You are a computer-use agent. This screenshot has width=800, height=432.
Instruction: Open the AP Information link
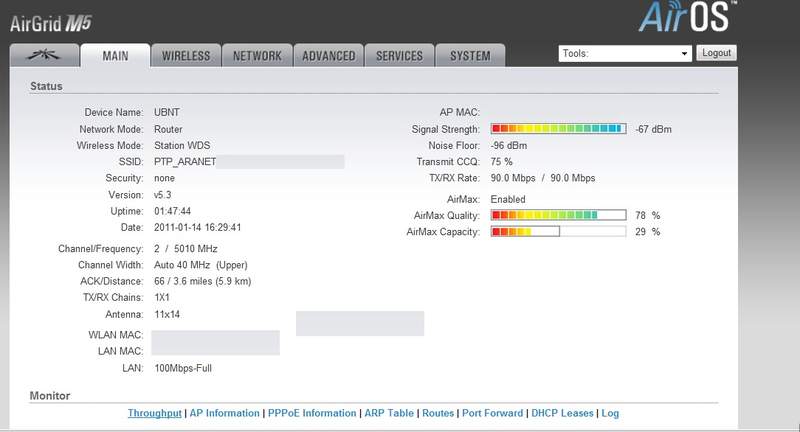coord(225,413)
